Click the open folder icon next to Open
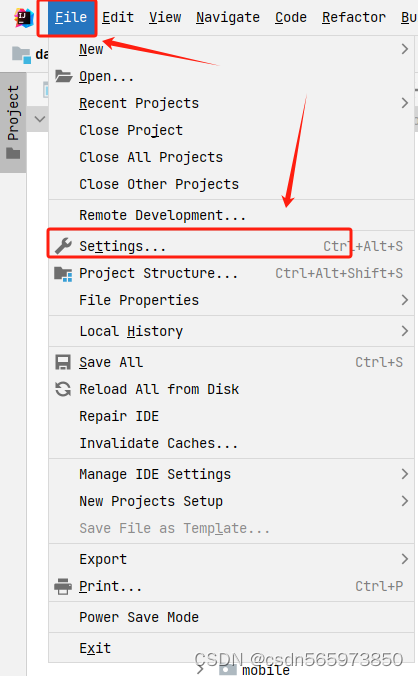The width and height of the screenshot is (418, 676). (x=63, y=76)
